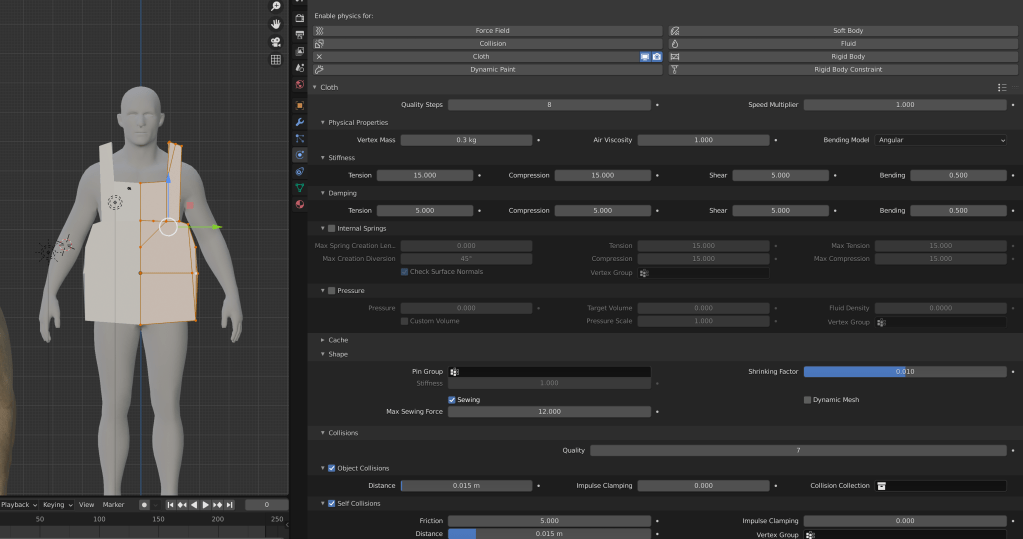The width and height of the screenshot is (1023, 539).
Task: Open the Particles properties tab
Action: click(x=300, y=139)
